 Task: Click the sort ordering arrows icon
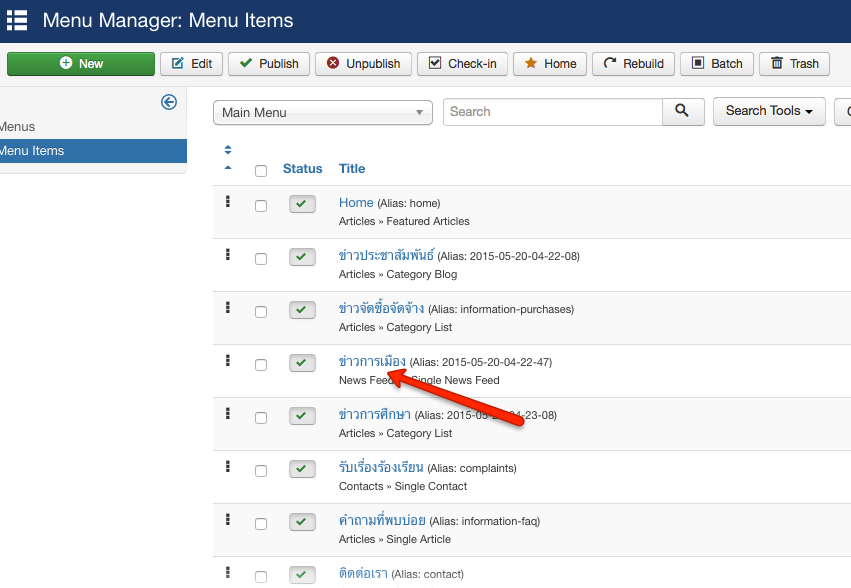click(228, 158)
